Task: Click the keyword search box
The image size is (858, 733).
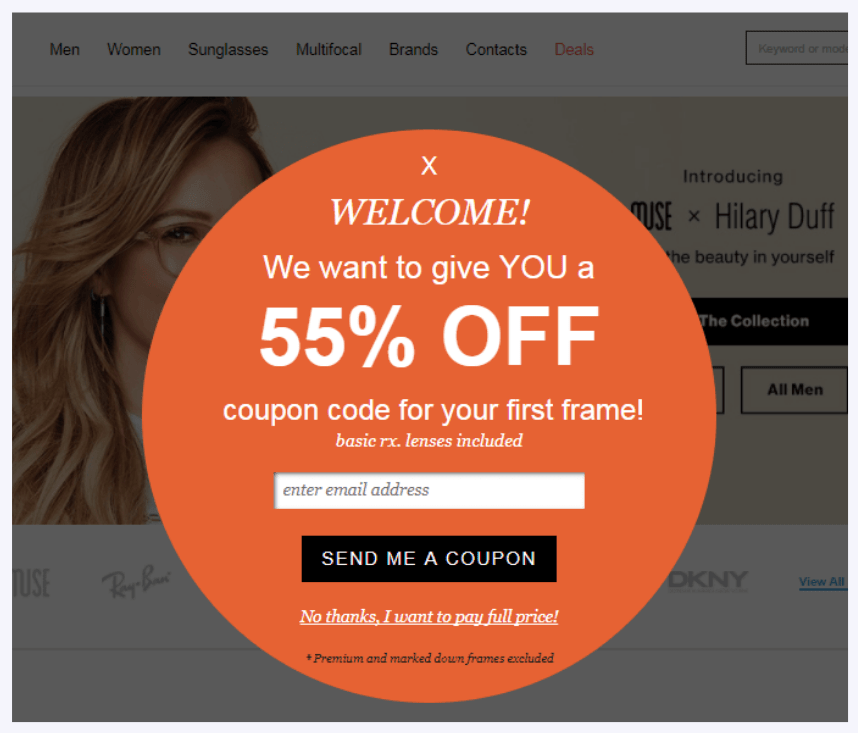Action: click(797, 48)
